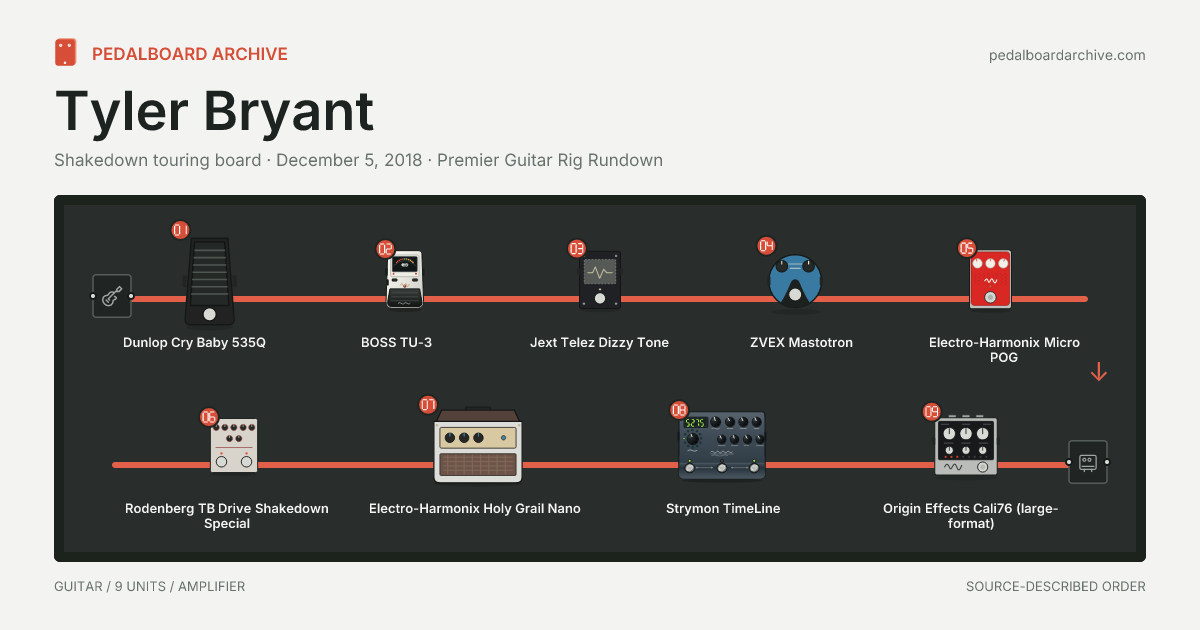Click the Strymon TimeLine label
The width and height of the screenshot is (1200, 630).
[723, 508]
